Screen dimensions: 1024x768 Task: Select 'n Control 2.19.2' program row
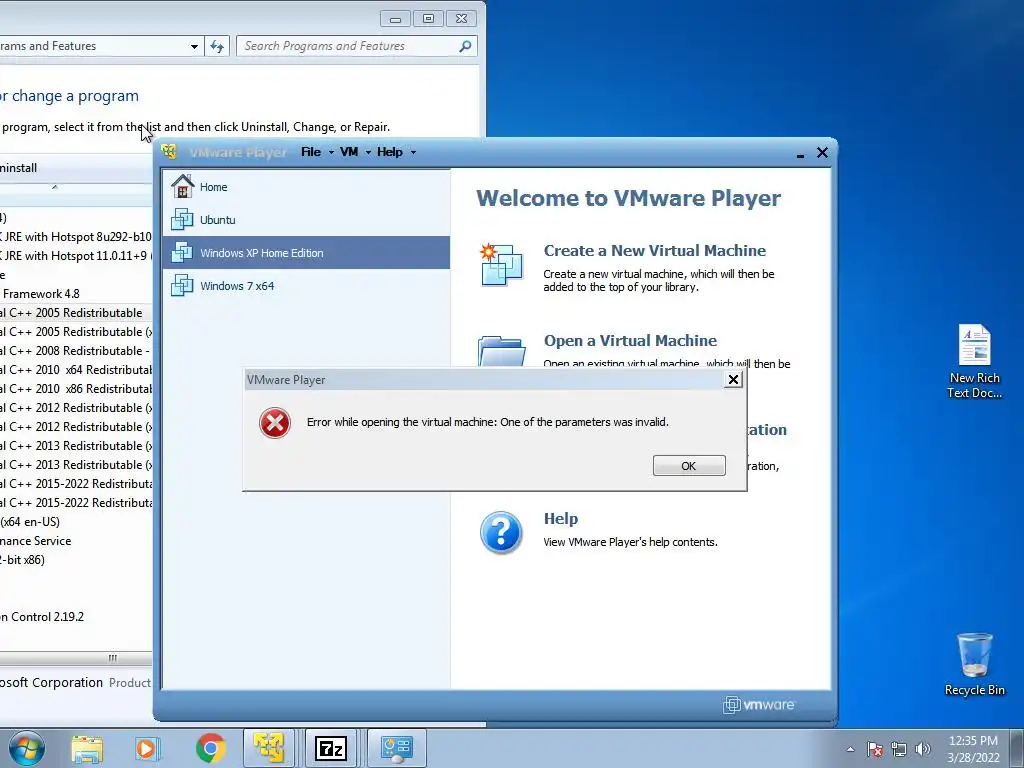pyautogui.click(x=76, y=616)
